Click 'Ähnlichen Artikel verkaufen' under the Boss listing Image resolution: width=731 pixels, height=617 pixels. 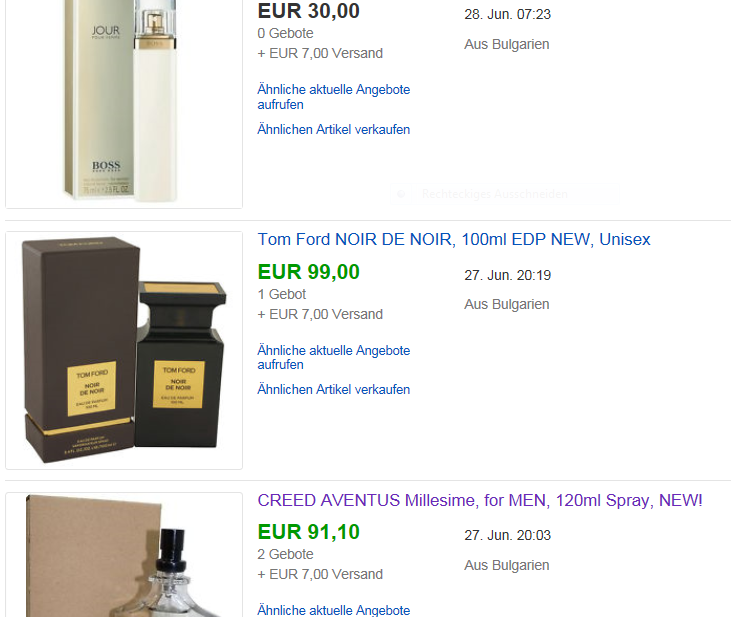[333, 129]
